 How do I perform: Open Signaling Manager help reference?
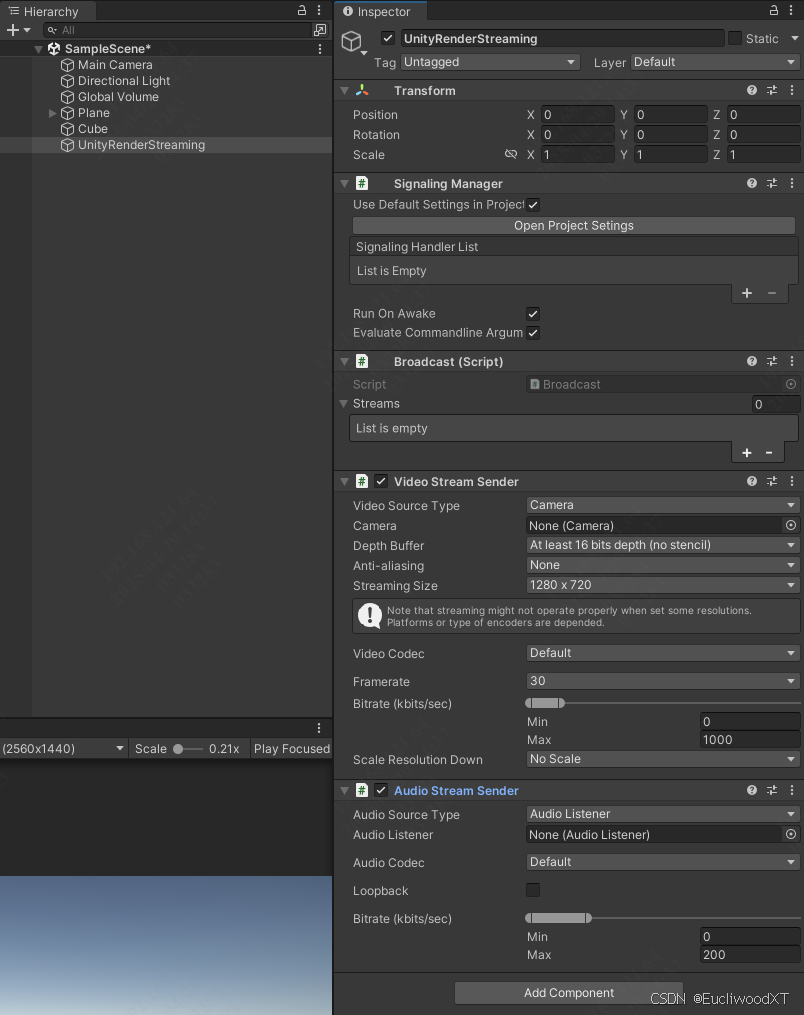(x=752, y=183)
